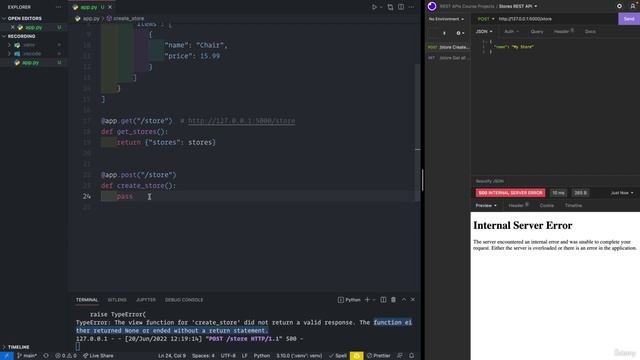This screenshot has width=640, height=360.
Task: Click the Live Share status bar button
Action: (98, 356)
